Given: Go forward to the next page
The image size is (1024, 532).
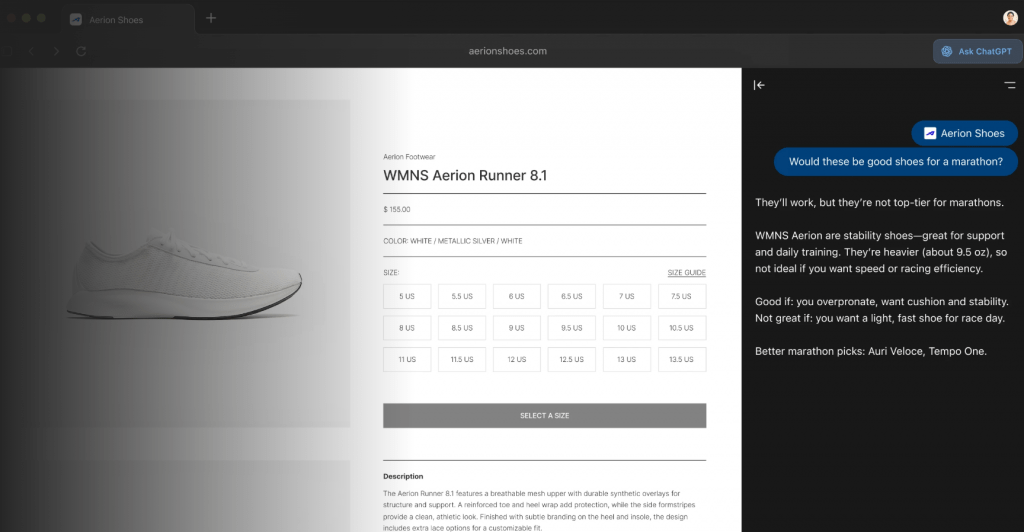Looking at the screenshot, I should pos(56,51).
